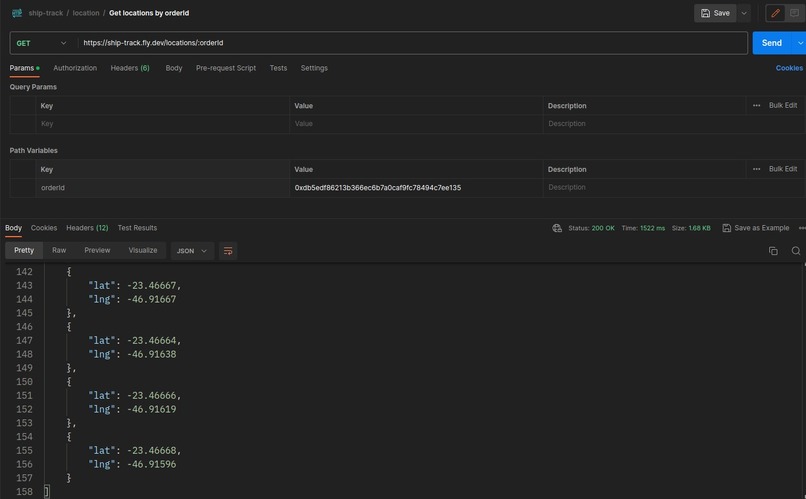Select the Raw view button
Screen dimensions: 806x499
point(59,250)
